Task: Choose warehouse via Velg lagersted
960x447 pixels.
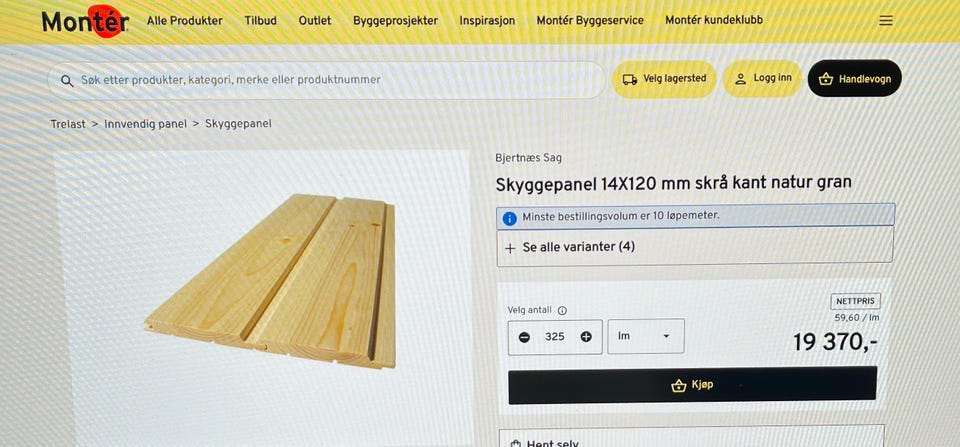Action: point(664,79)
